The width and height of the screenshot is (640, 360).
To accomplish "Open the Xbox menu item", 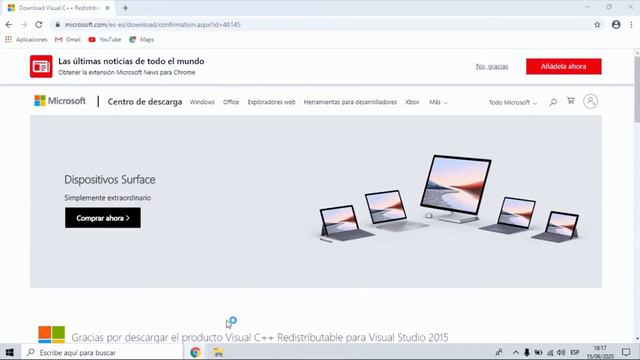I will pyautogui.click(x=412, y=102).
